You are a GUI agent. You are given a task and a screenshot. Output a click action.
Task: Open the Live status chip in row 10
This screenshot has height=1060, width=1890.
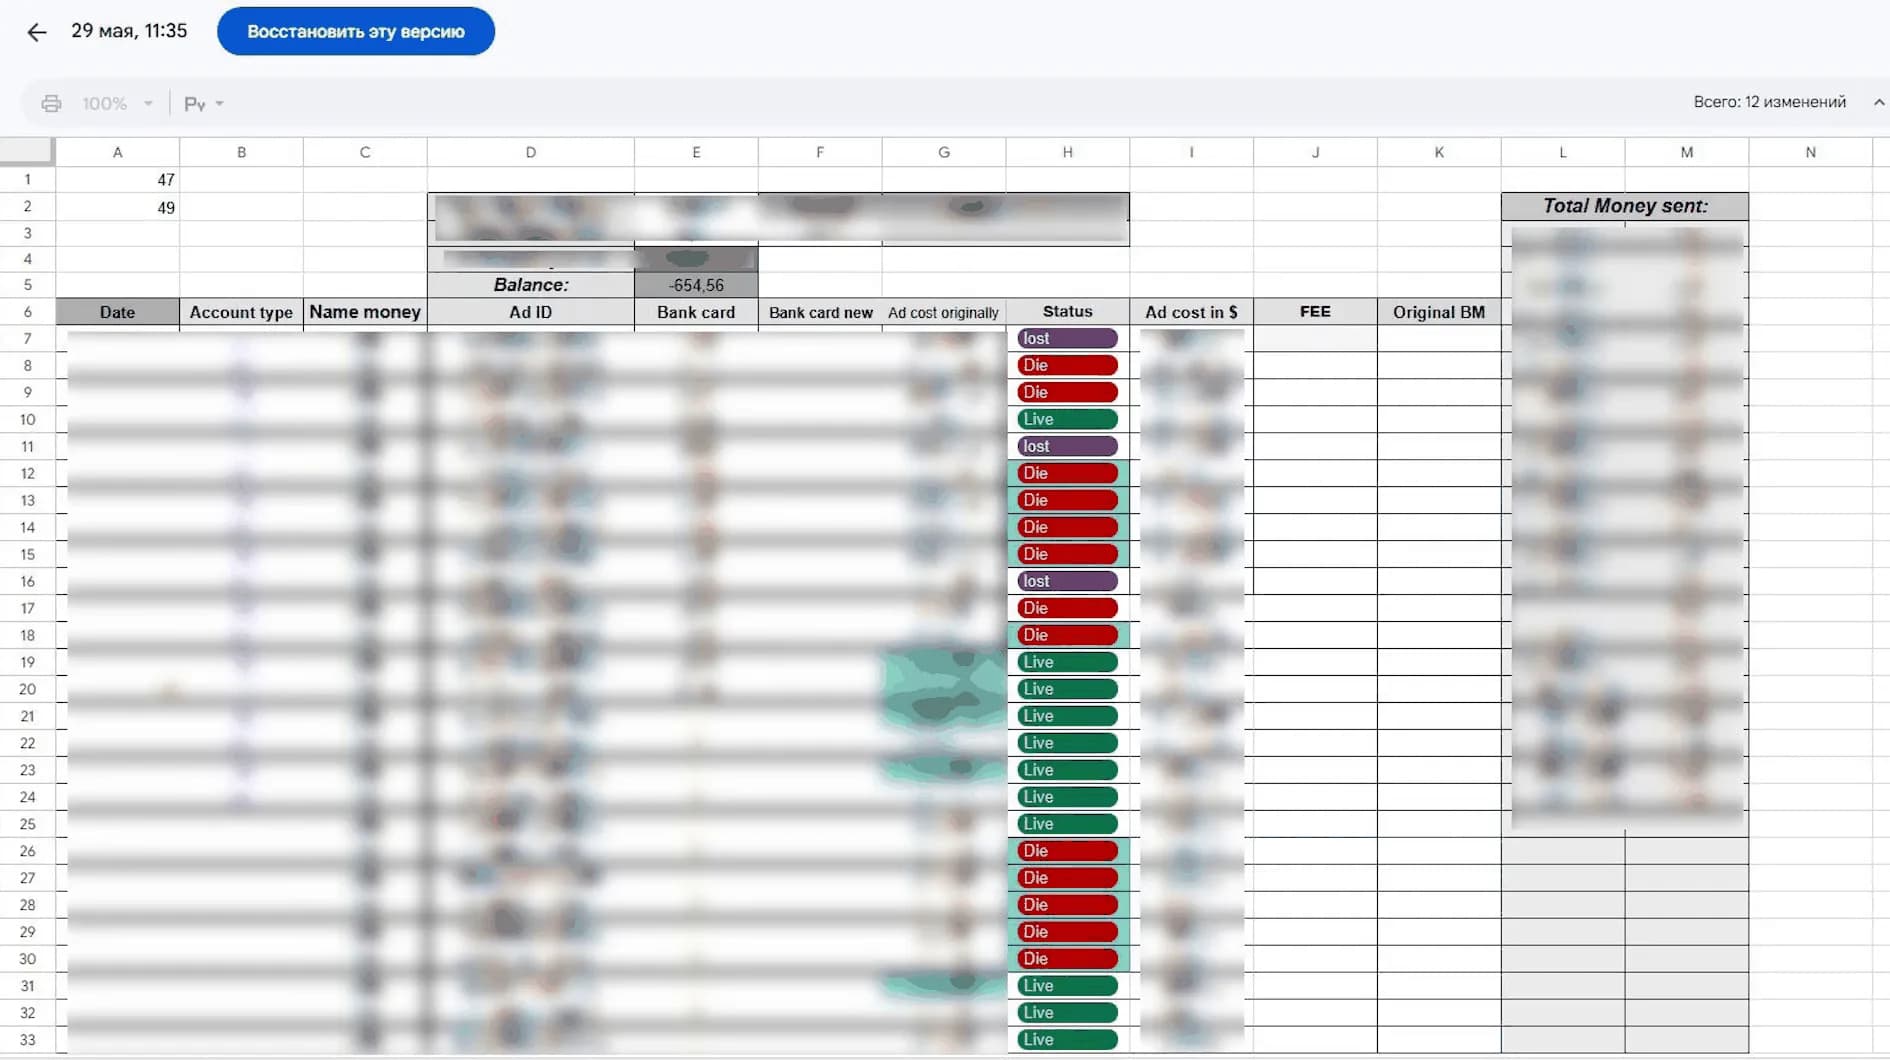pyautogui.click(x=1067, y=420)
